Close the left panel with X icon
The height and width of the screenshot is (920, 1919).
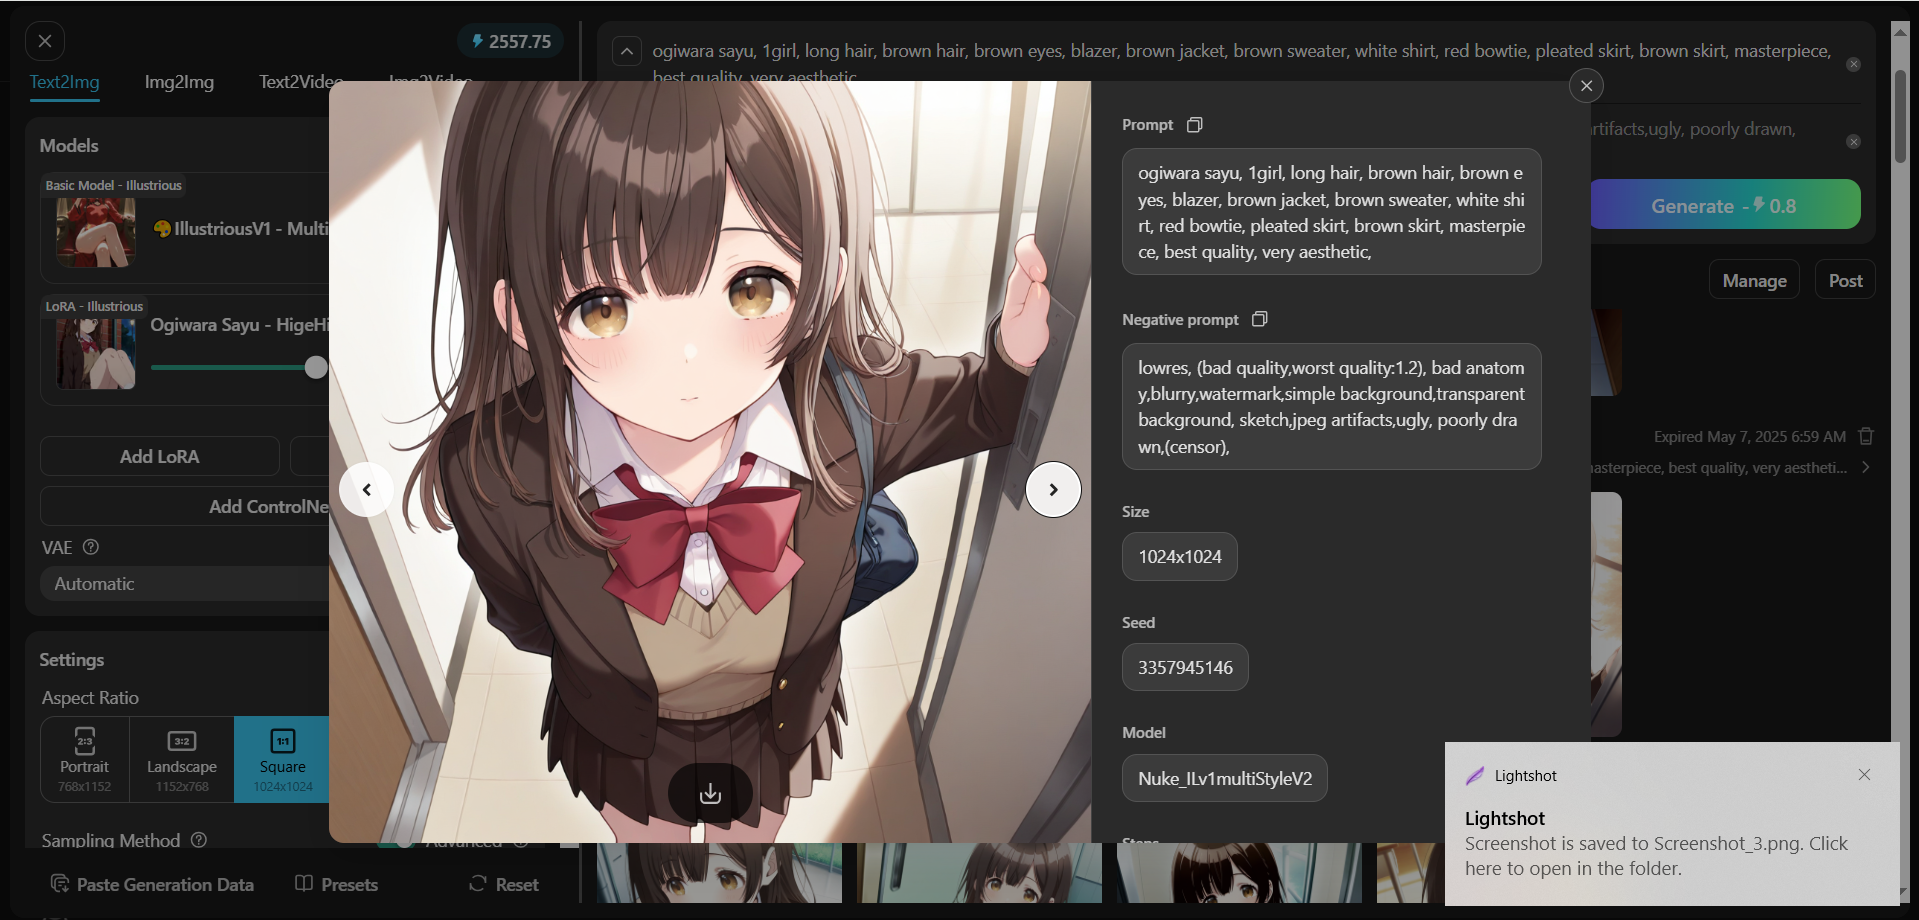(45, 41)
